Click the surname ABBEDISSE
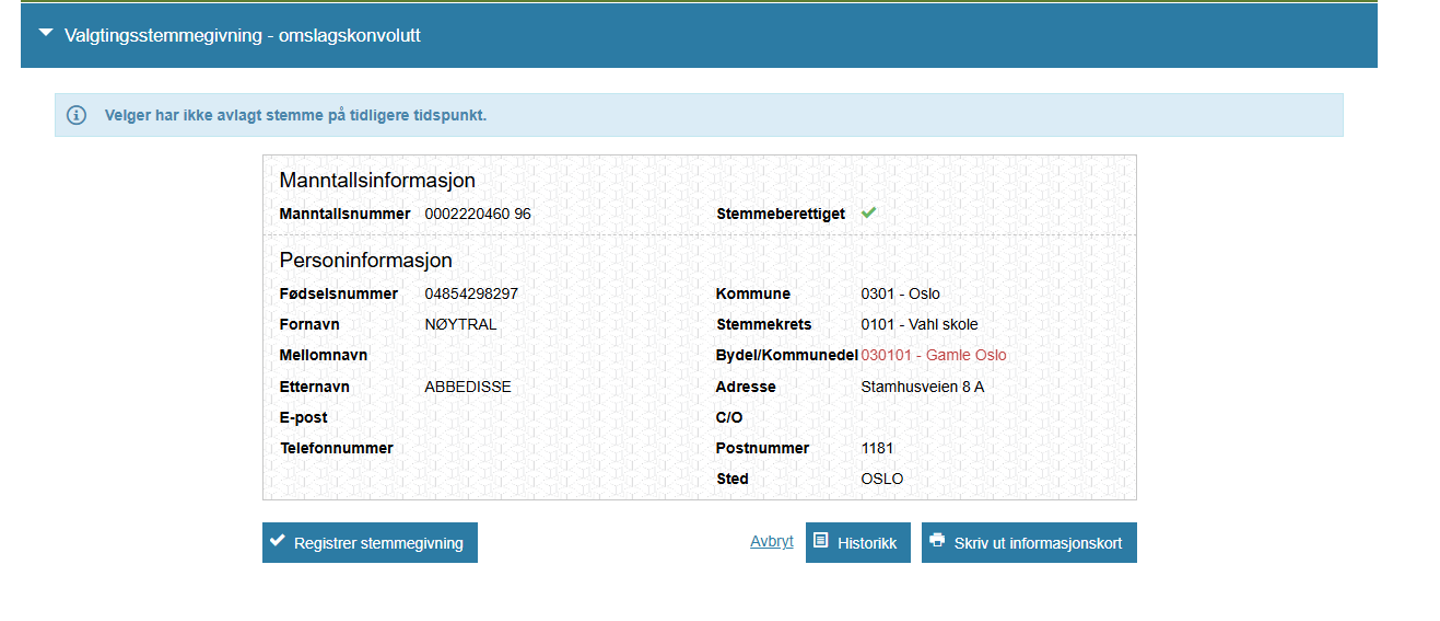Viewport: 1440px width, 621px height. [x=467, y=386]
